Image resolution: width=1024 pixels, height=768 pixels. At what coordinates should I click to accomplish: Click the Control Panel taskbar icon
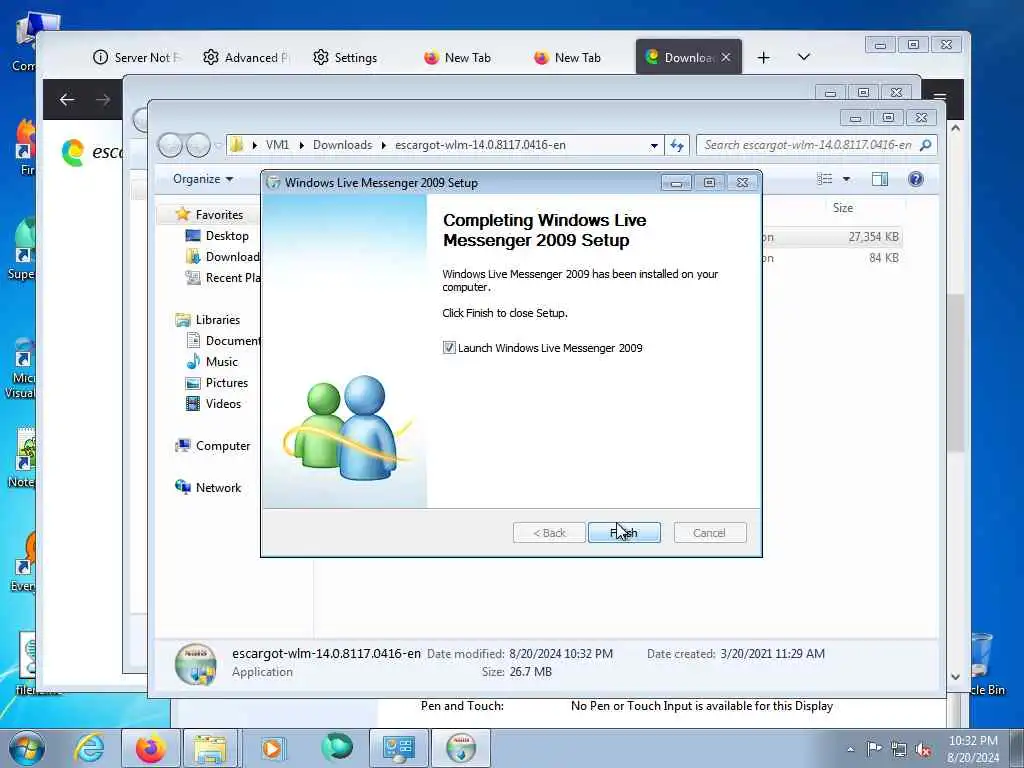pyautogui.click(x=398, y=748)
